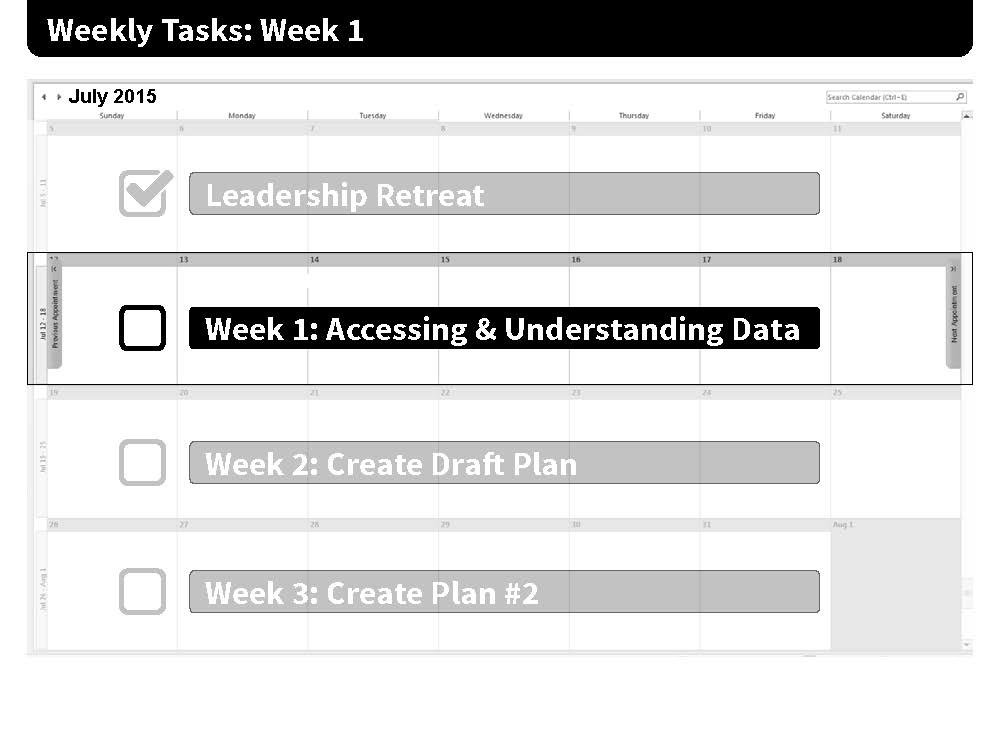
Task: Open the Week 2: Create Draft Plan event
Action: [x=504, y=462]
